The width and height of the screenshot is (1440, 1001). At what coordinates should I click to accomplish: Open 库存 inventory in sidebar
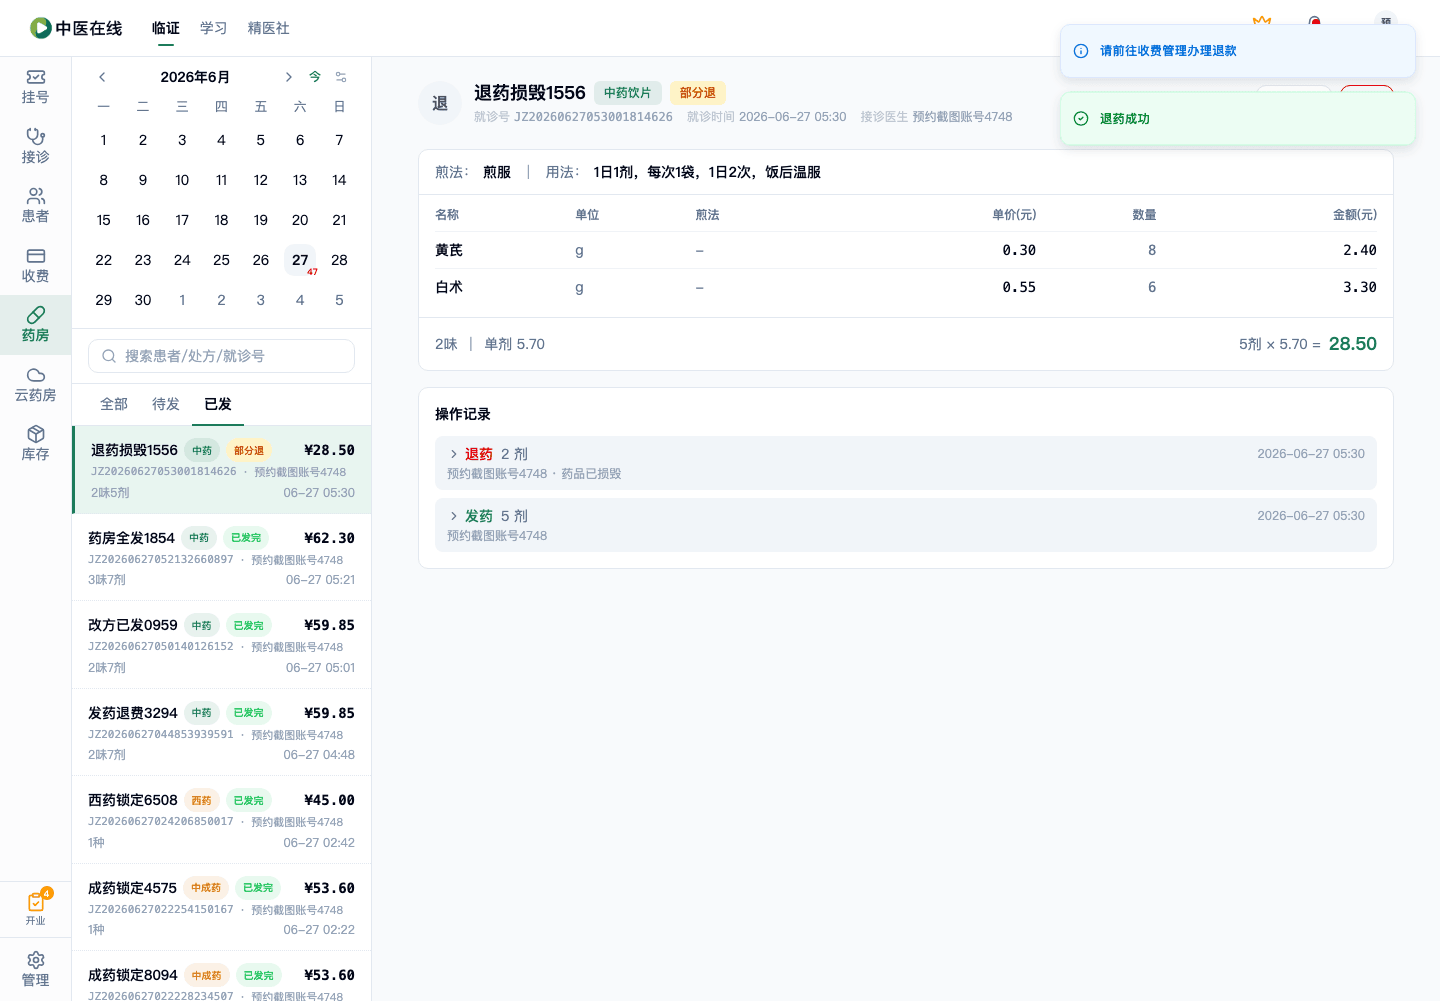pyautogui.click(x=35, y=443)
